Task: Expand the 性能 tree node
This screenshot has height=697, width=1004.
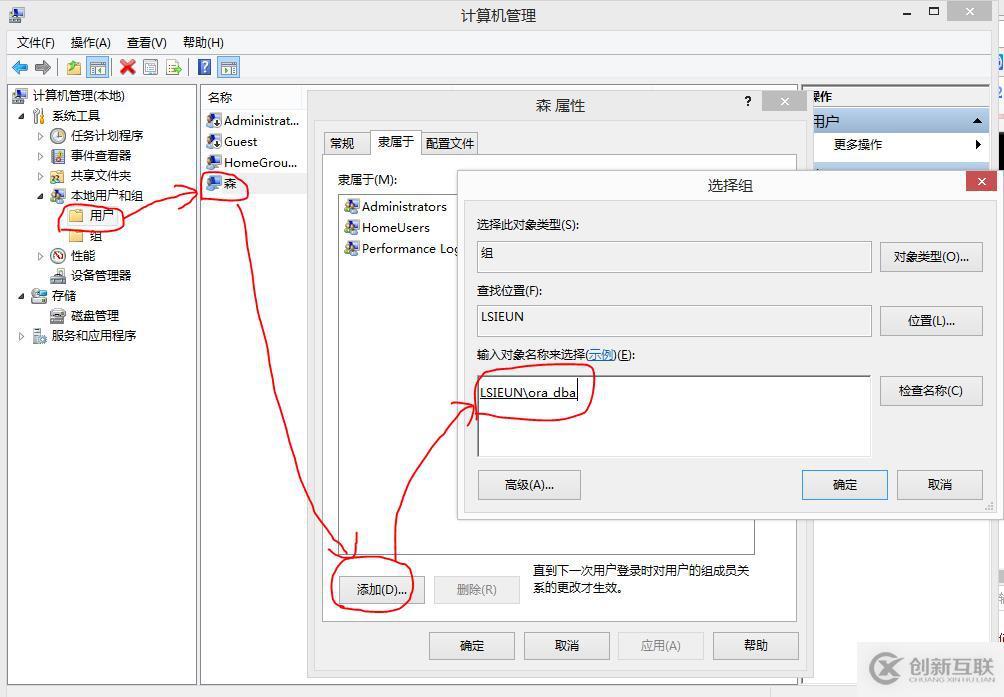Action: click(x=40, y=256)
